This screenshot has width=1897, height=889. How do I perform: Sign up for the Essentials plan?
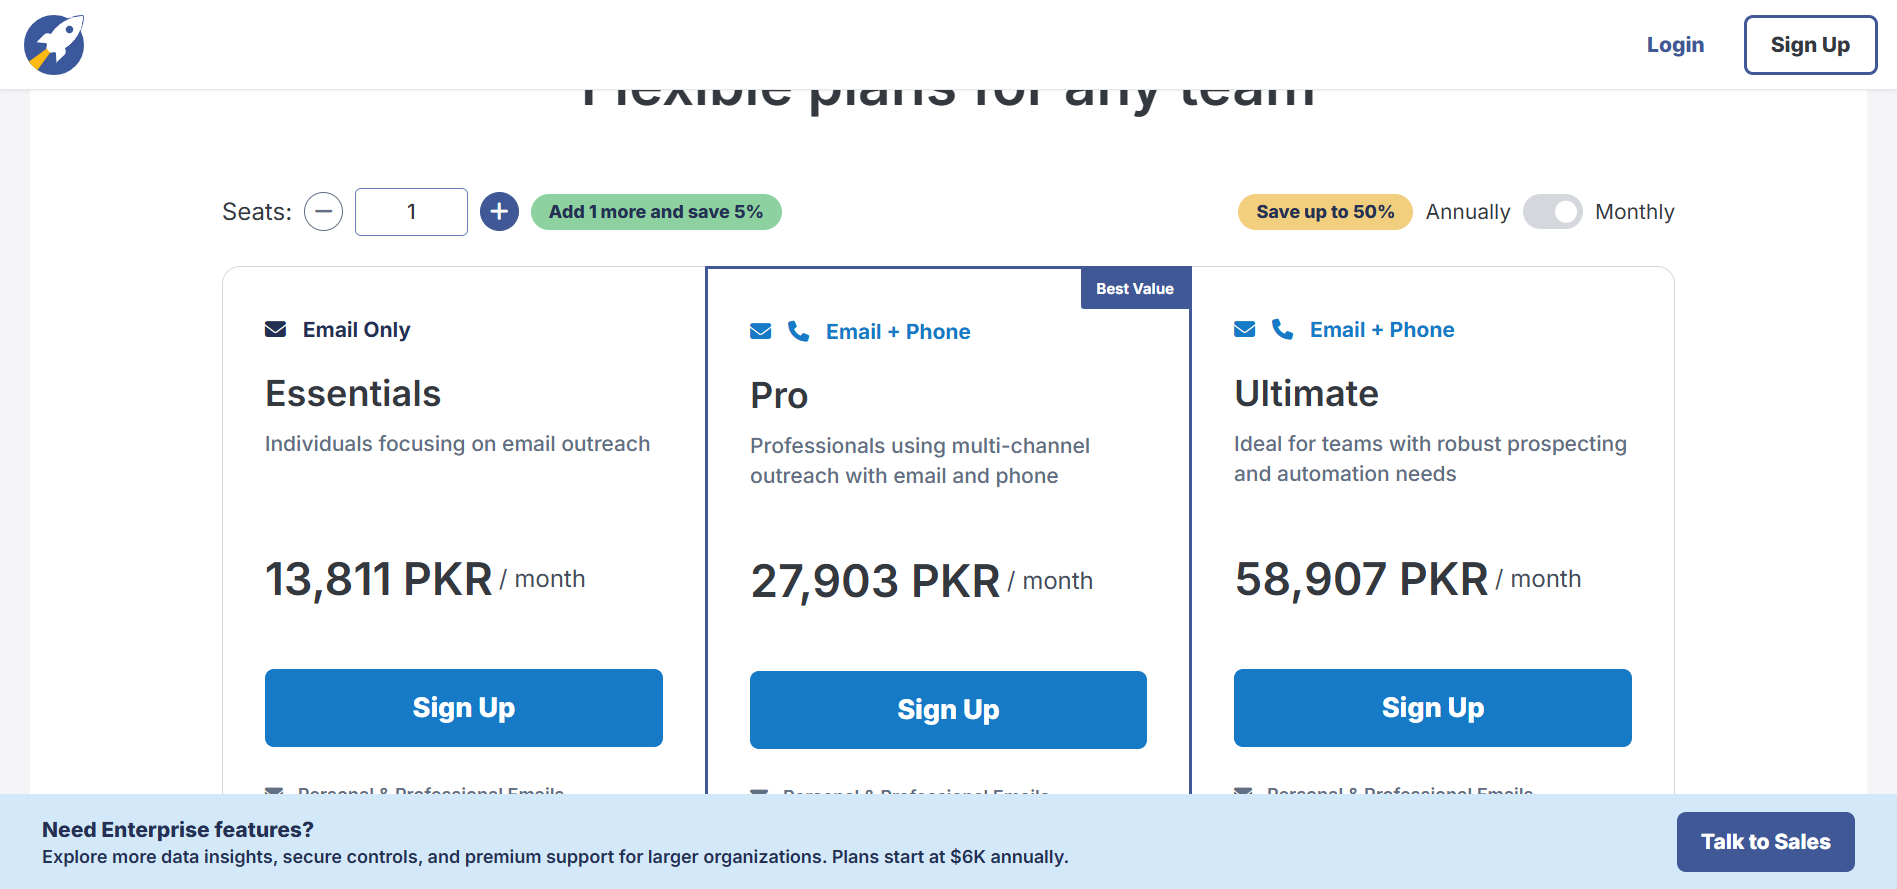click(x=463, y=708)
